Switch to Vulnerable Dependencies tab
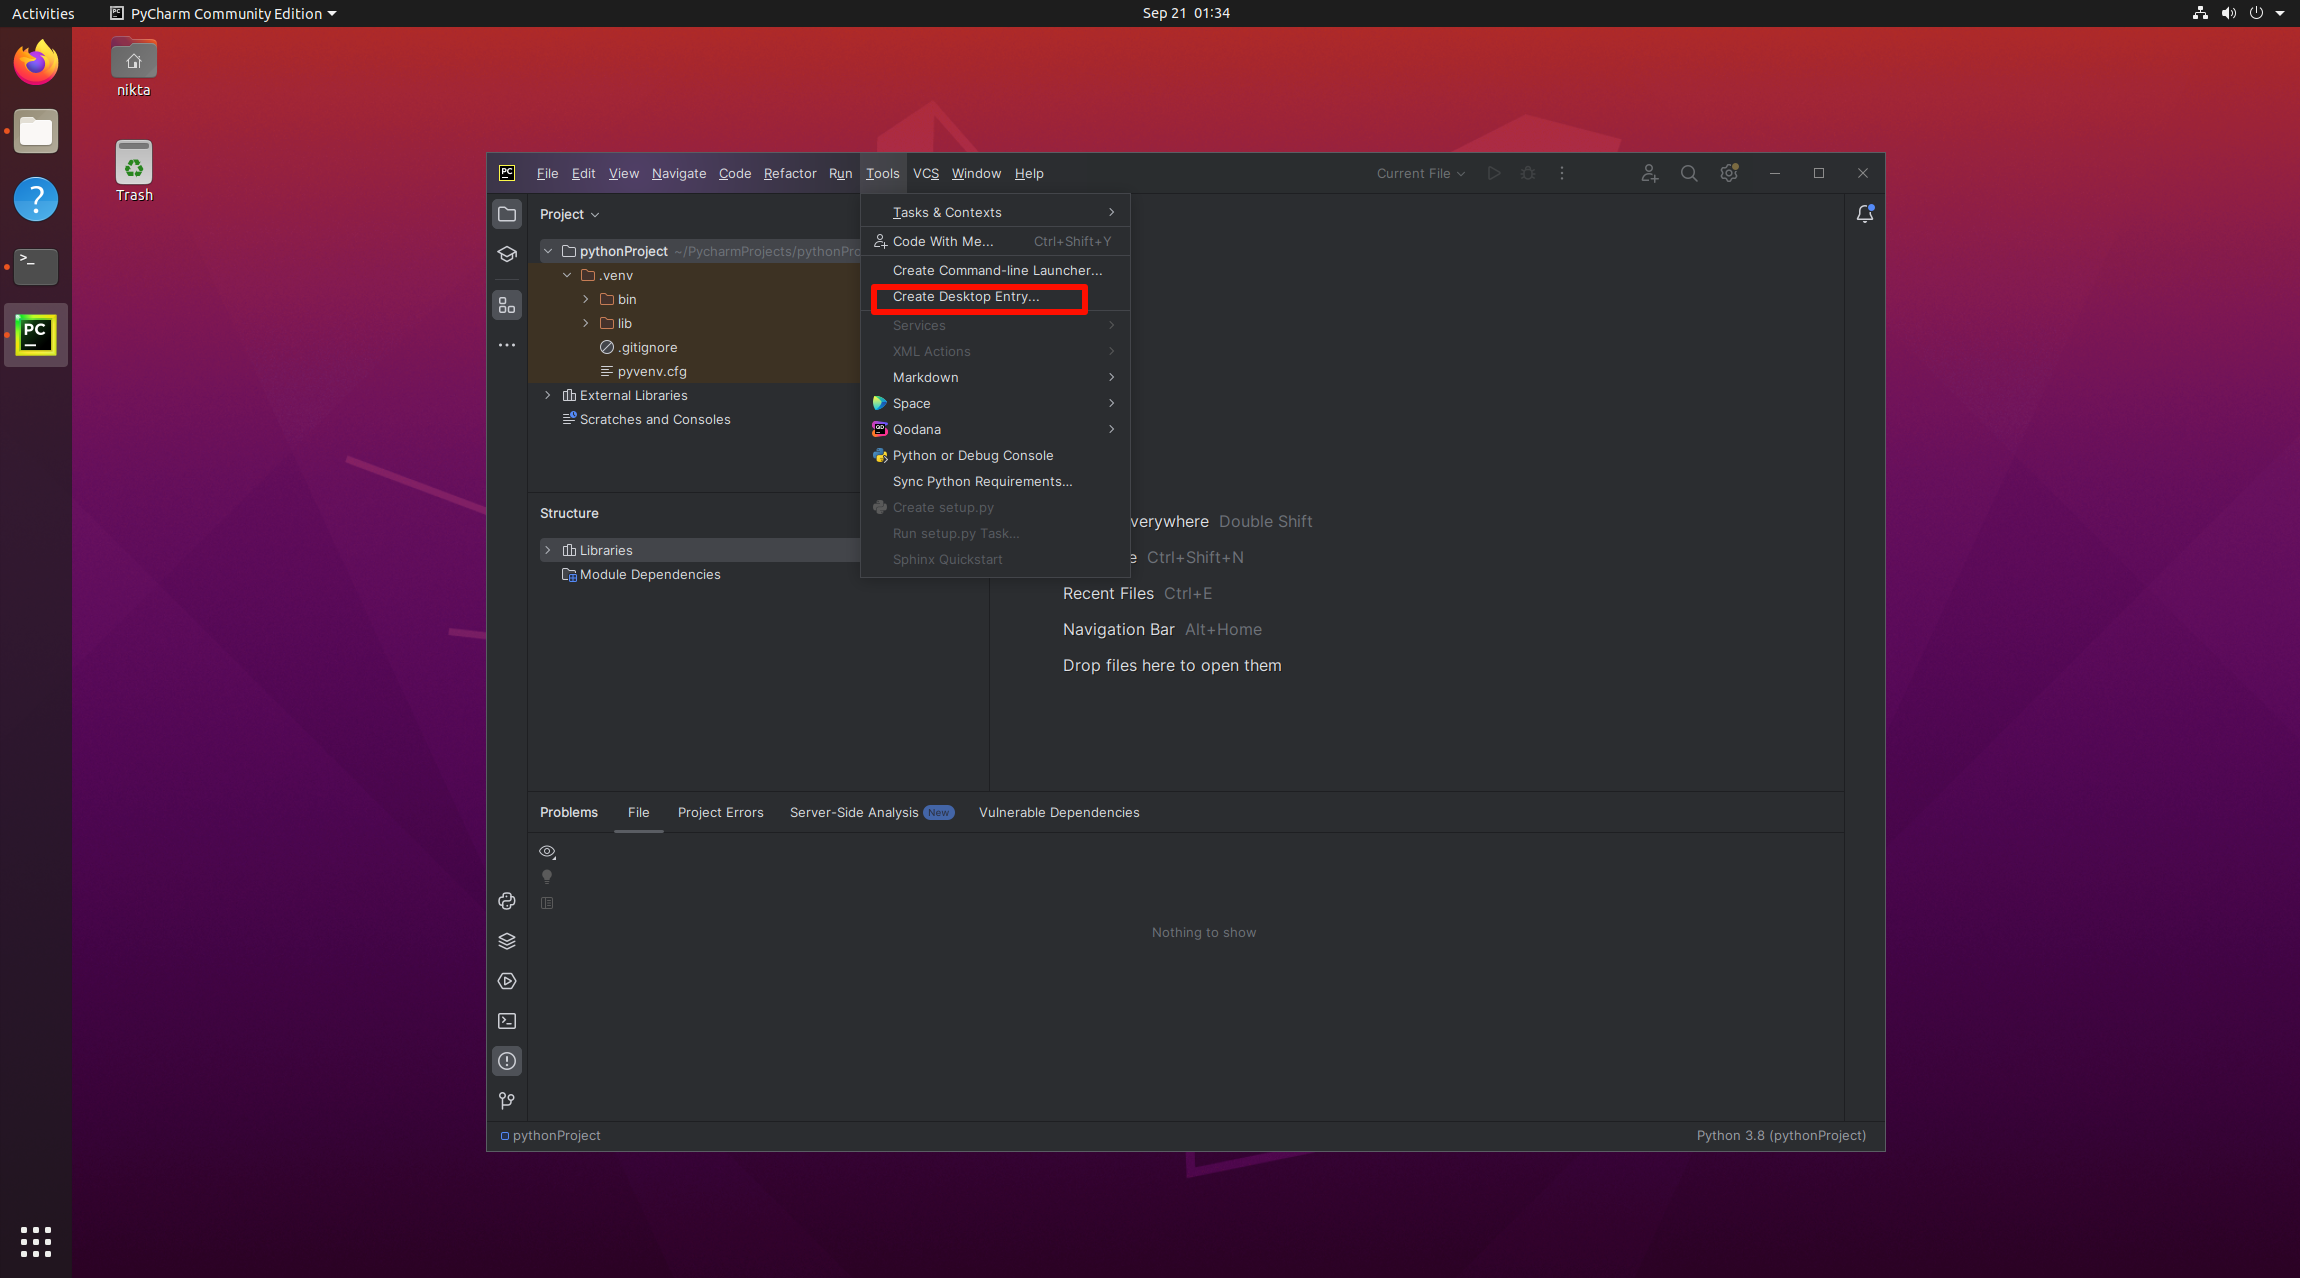 coord(1059,812)
